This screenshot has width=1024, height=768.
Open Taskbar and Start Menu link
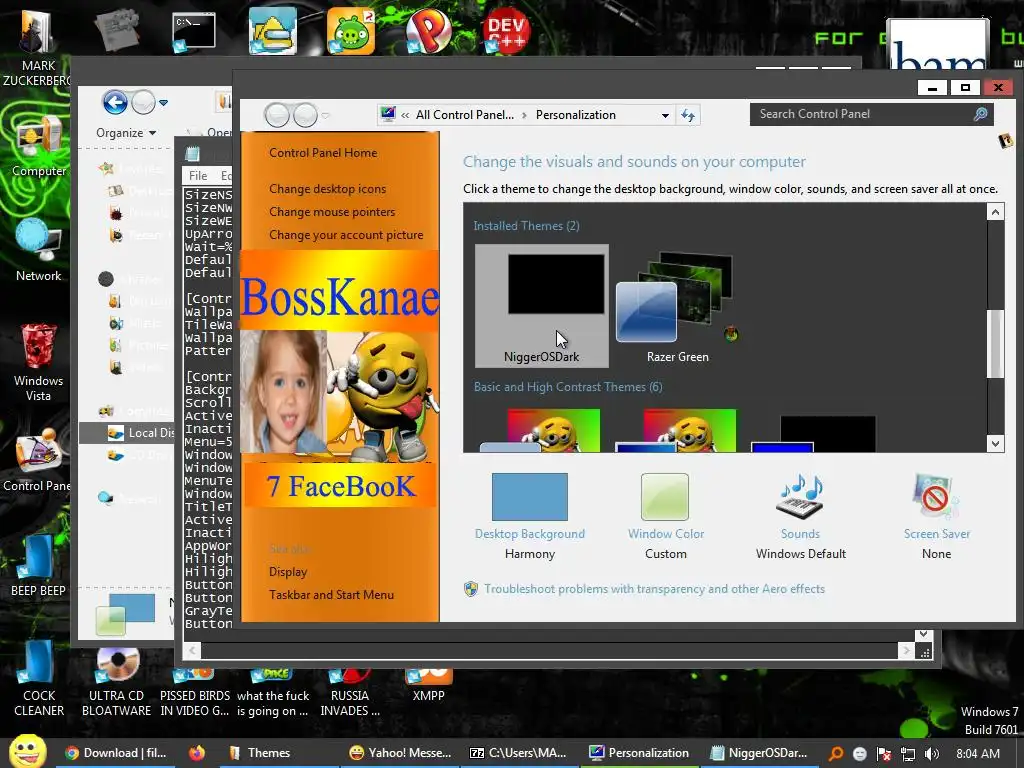point(331,595)
